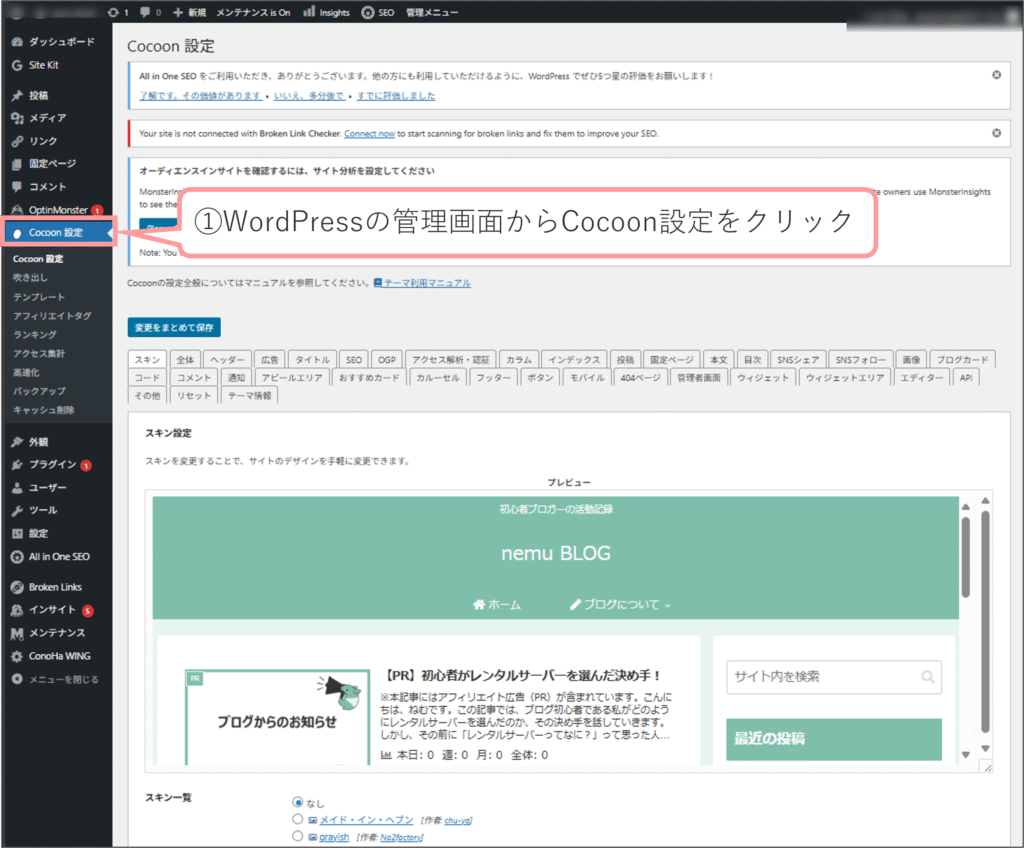Choose the grayish skin radio button
Viewport: 1024px width, 848px height.
point(297,836)
